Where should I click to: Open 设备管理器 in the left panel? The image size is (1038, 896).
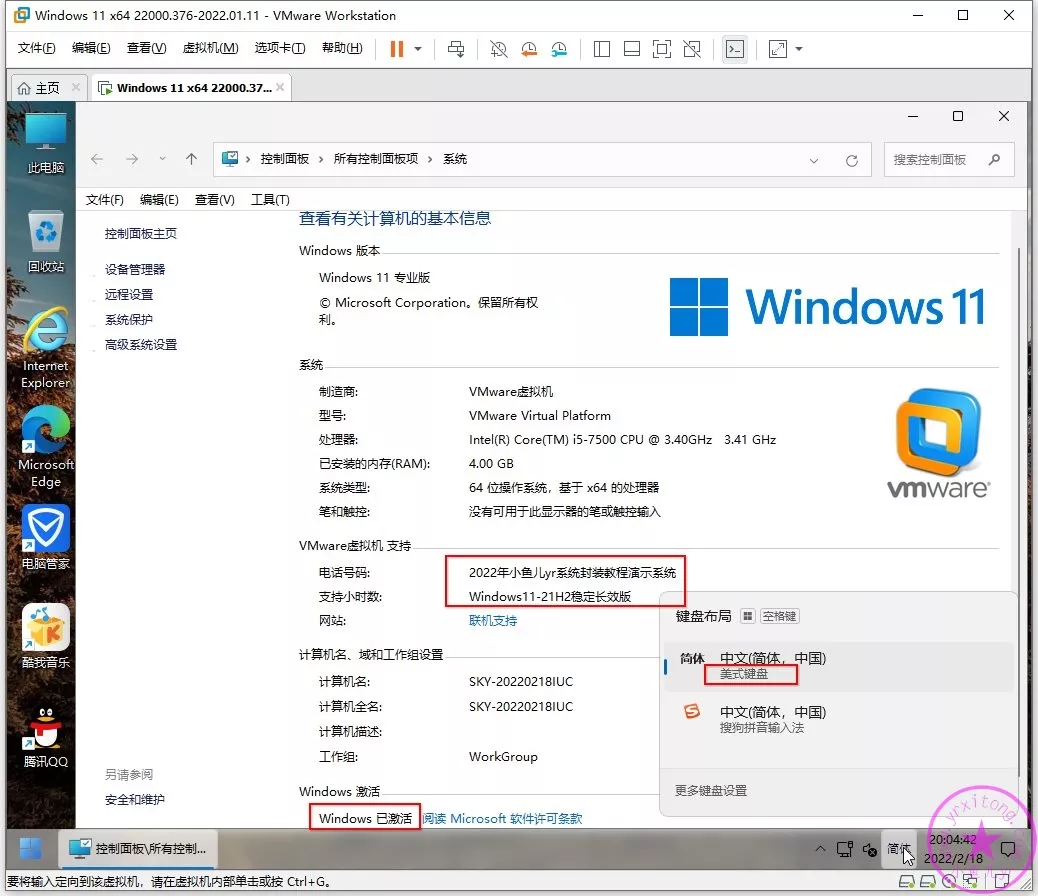coord(135,269)
